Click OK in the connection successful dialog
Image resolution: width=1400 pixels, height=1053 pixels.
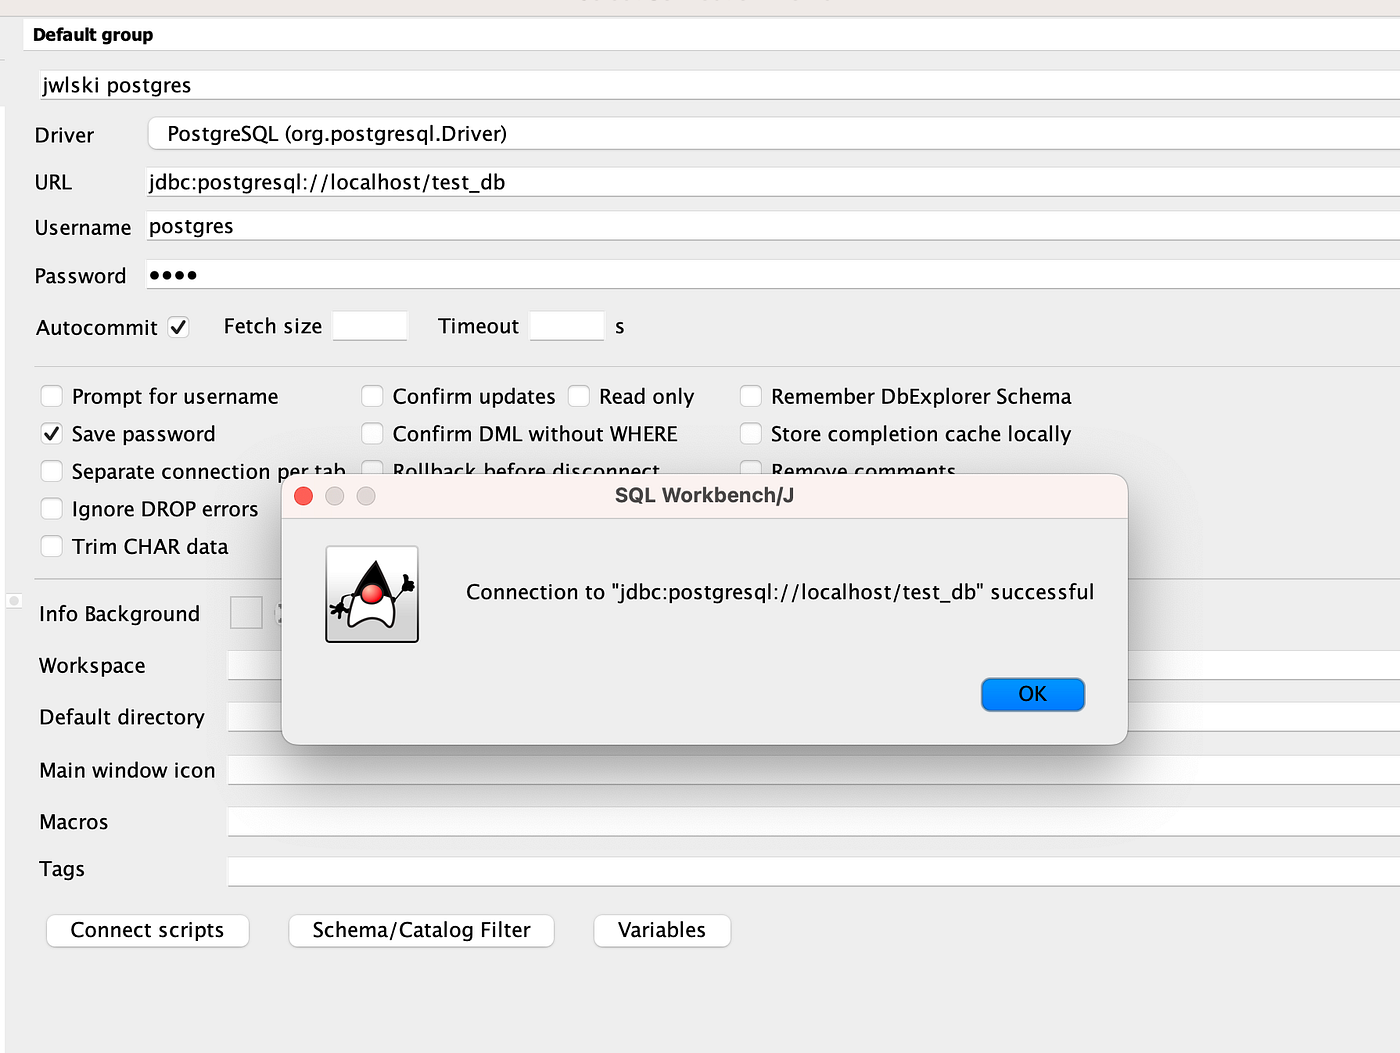[x=1032, y=694]
